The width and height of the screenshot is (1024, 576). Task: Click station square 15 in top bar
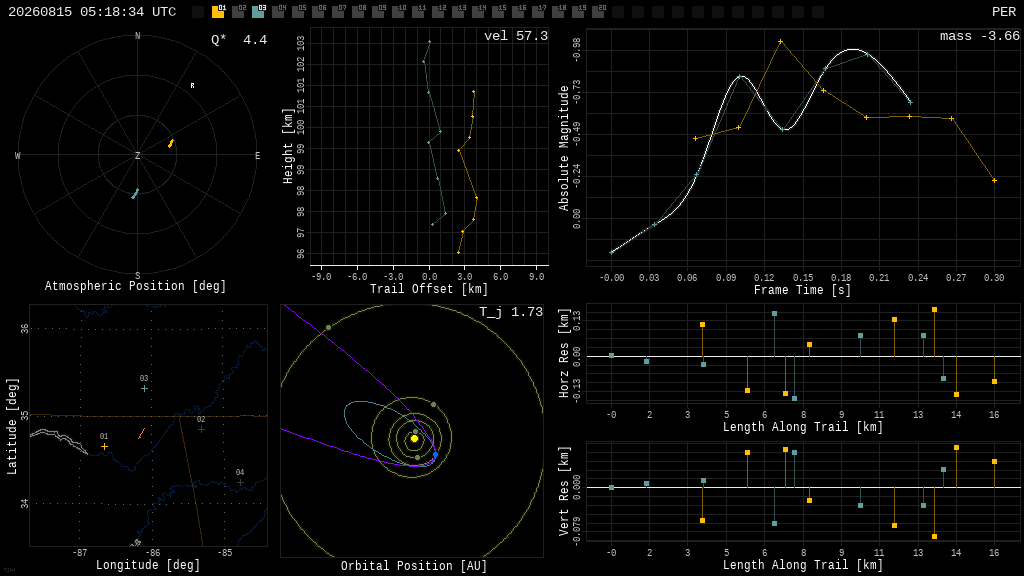click(x=498, y=12)
